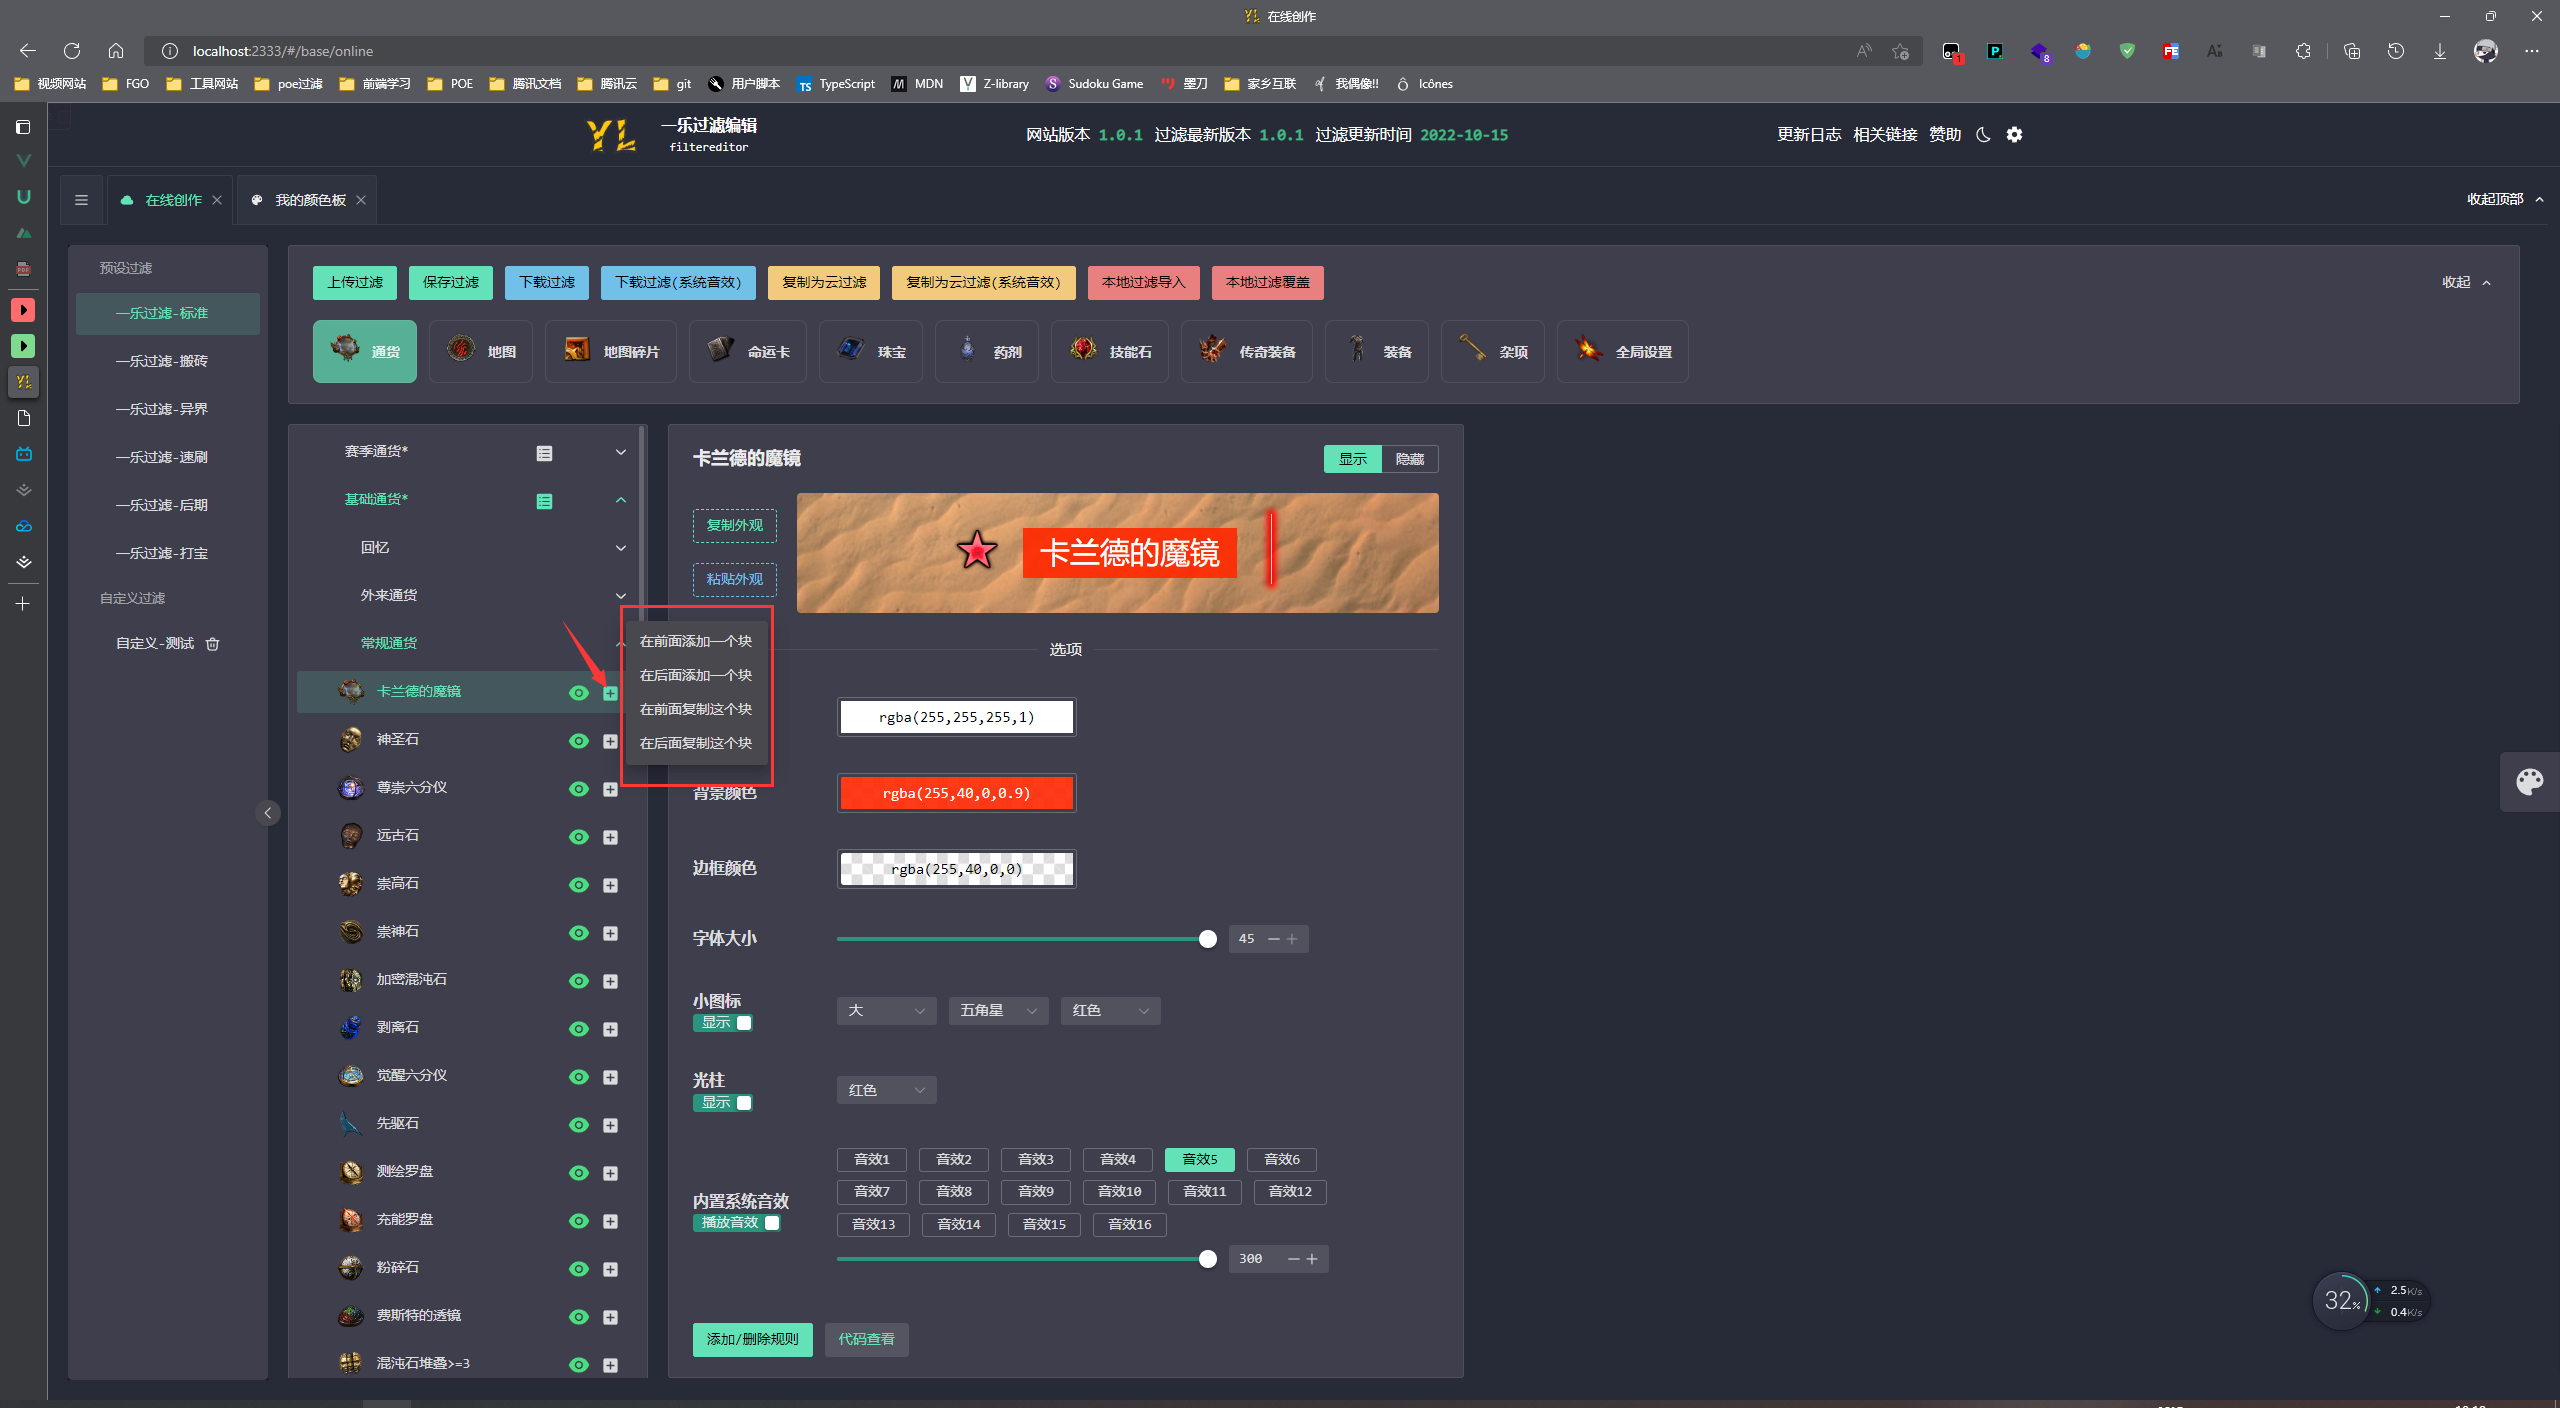Click the plus icon next to 神圣石
This screenshot has width=2560, height=1408.
[x=610, y=741]
